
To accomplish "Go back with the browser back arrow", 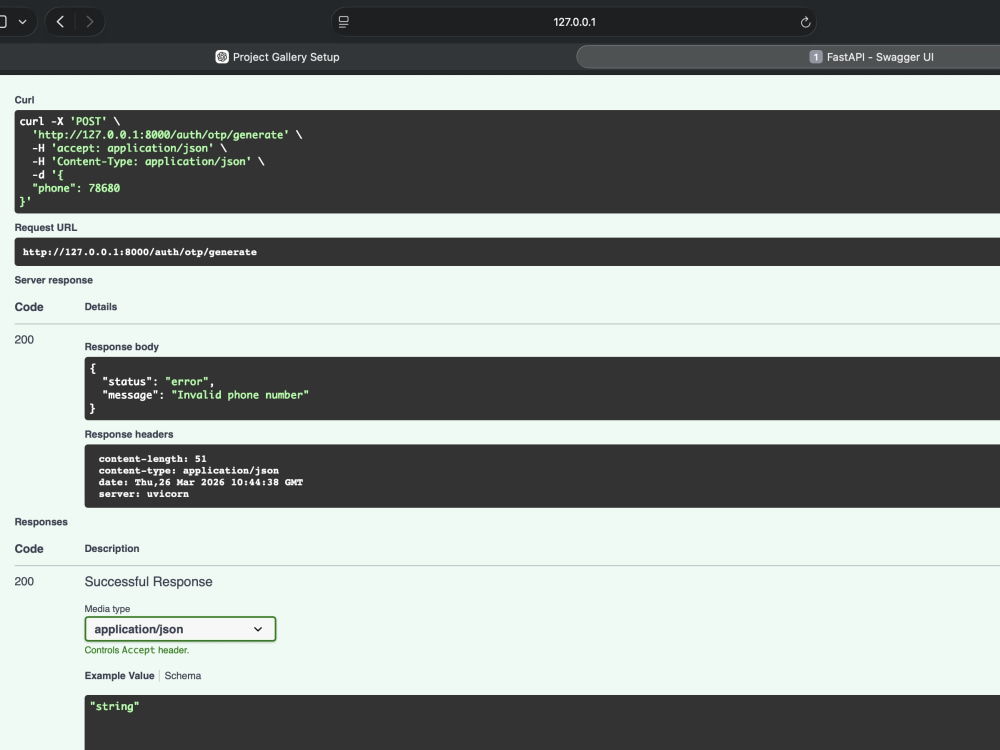I will tap(60, 22).
